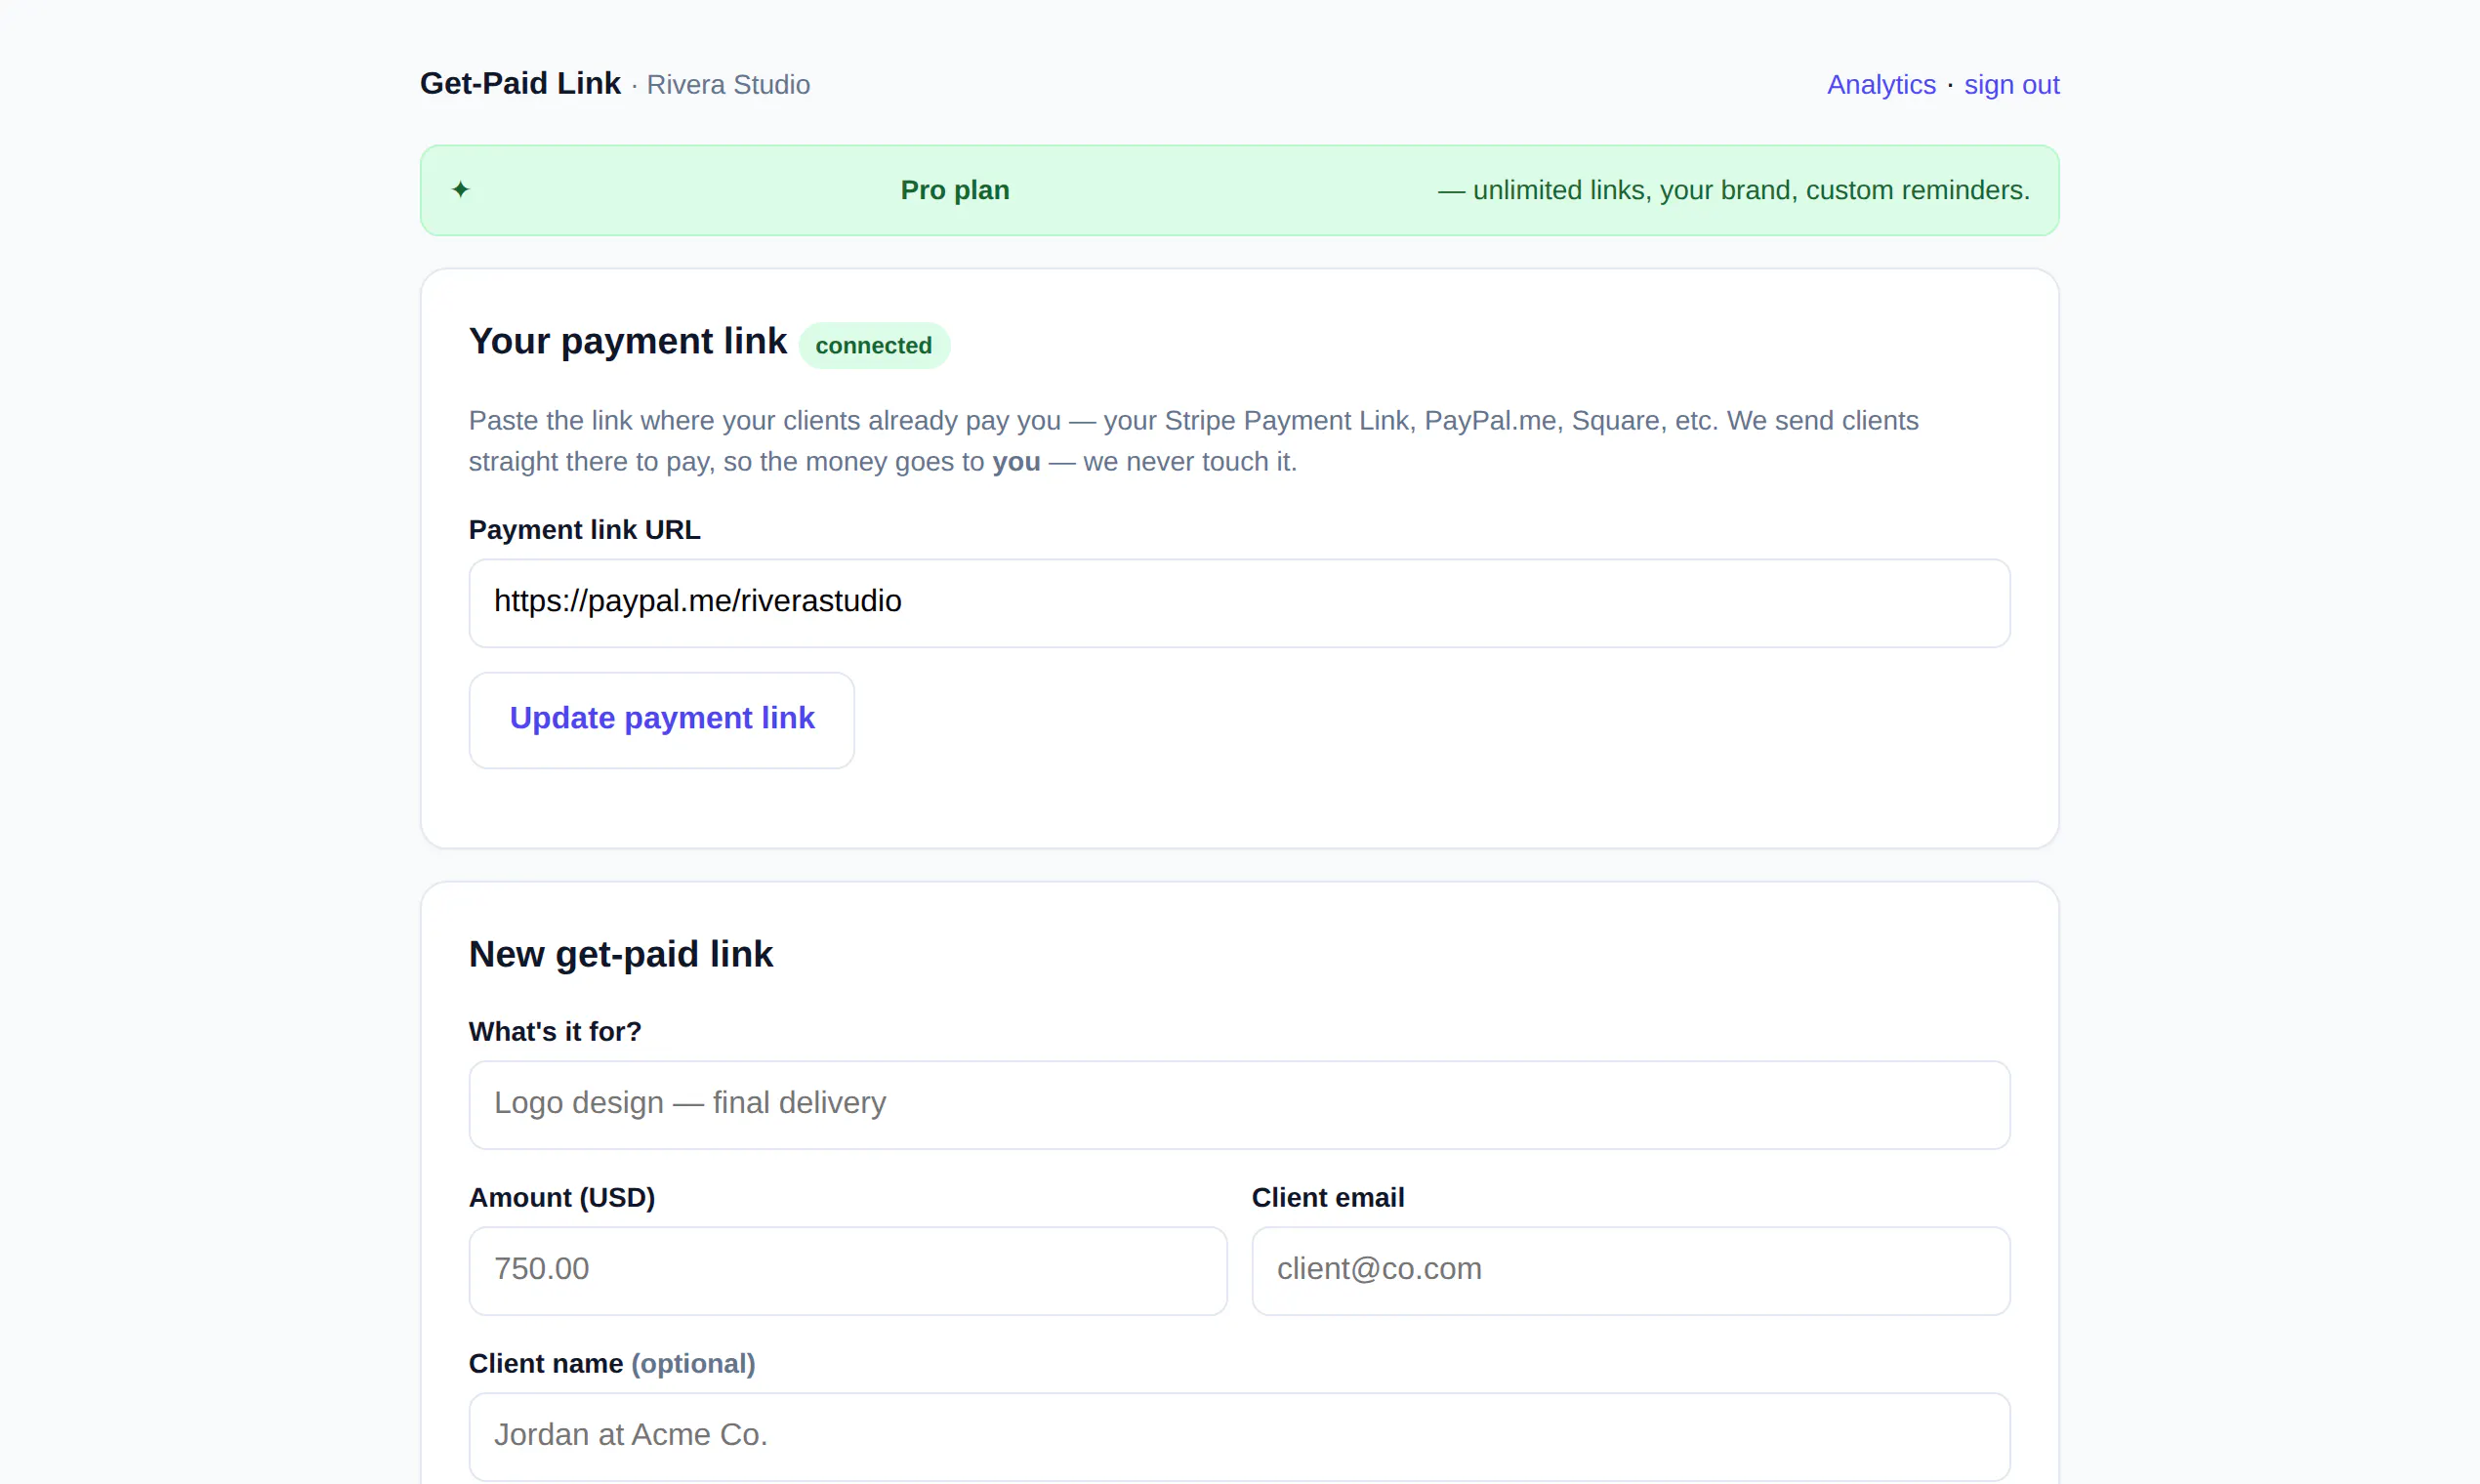Viewport: 2480px width, 1484px height.
Task: Click the Rivera Studio name in header
Action: pos(728,85)
